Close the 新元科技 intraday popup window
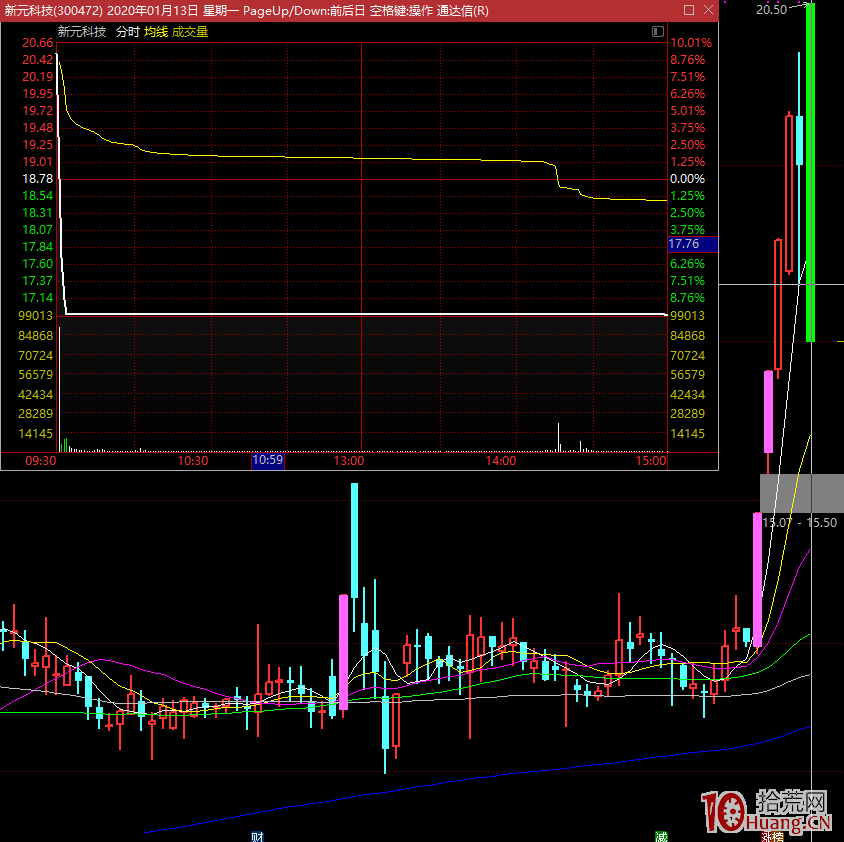This screenshot has height=842, width=844. pyautogui.click(x=708, y=10)
